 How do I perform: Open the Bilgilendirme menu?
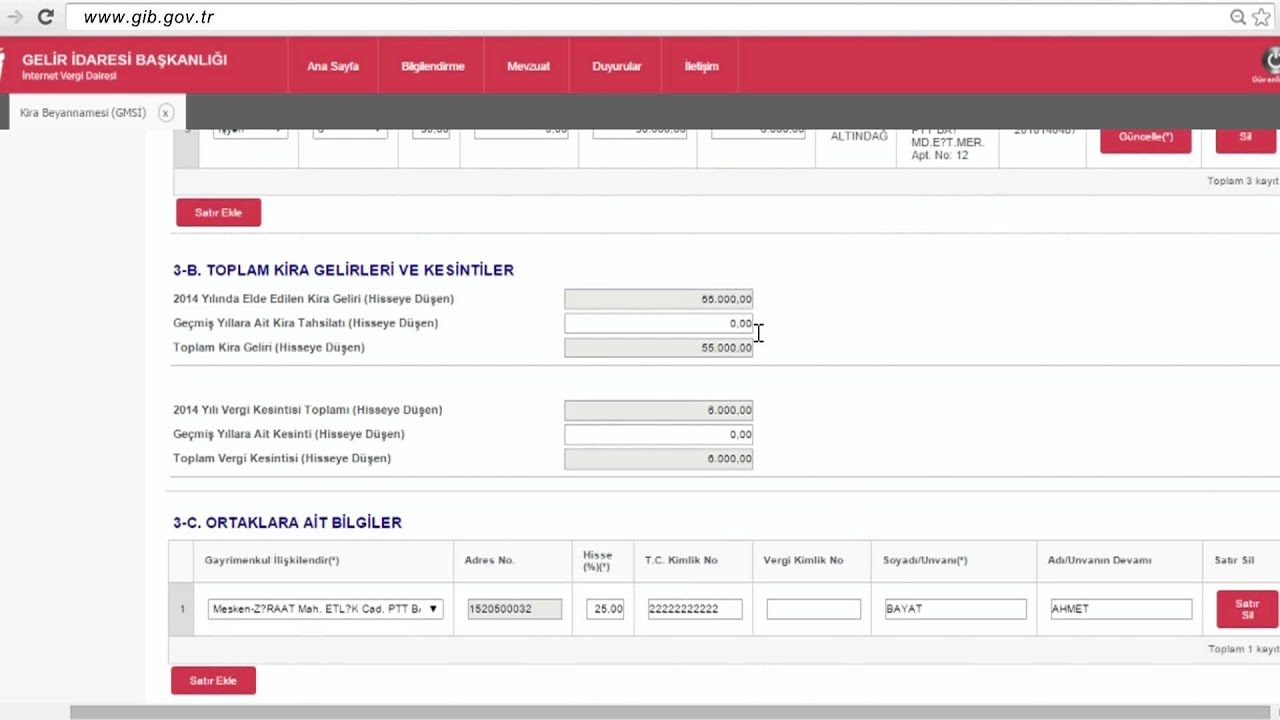tap(432, 66)
